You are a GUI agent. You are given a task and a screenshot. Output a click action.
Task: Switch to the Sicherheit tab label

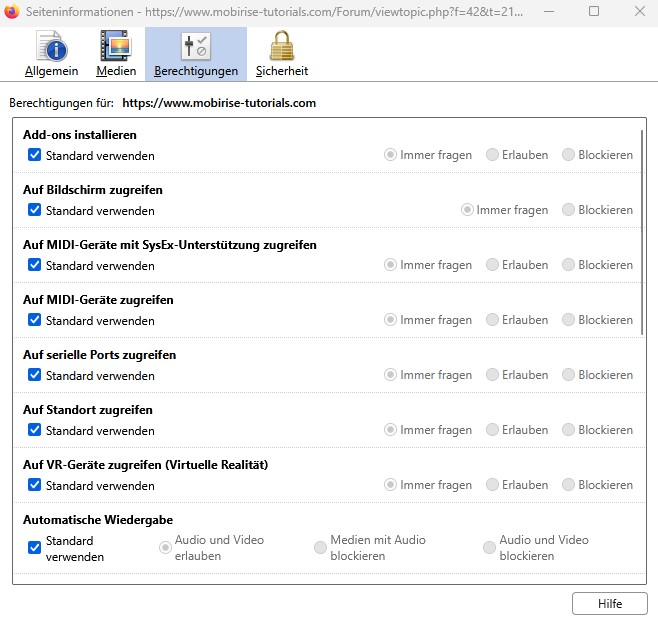tap(282, 71)
